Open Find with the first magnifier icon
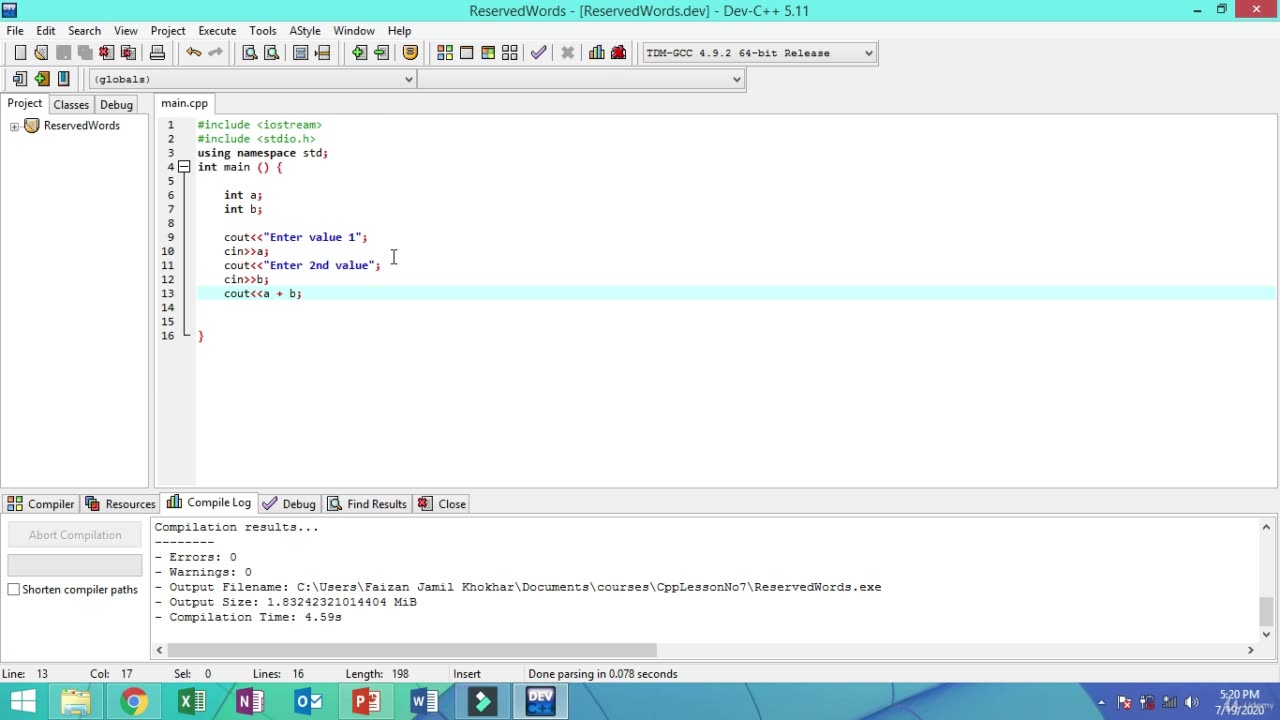1280x720 pixels. pyautogui.click(x=250, y=53)
